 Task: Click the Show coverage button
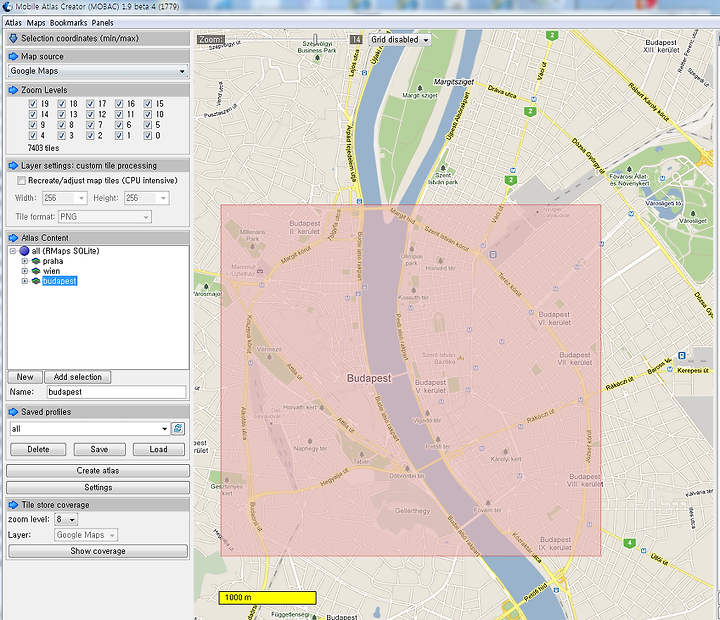click(98, 551)
